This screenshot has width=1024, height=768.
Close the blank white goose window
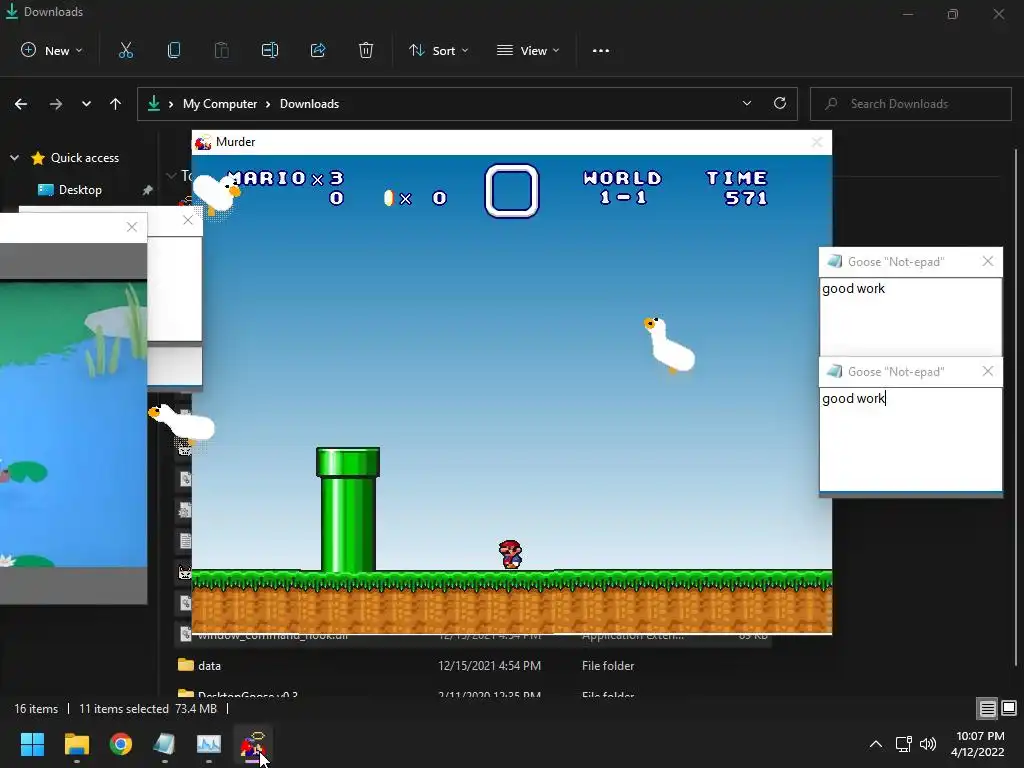coord(188,220)
